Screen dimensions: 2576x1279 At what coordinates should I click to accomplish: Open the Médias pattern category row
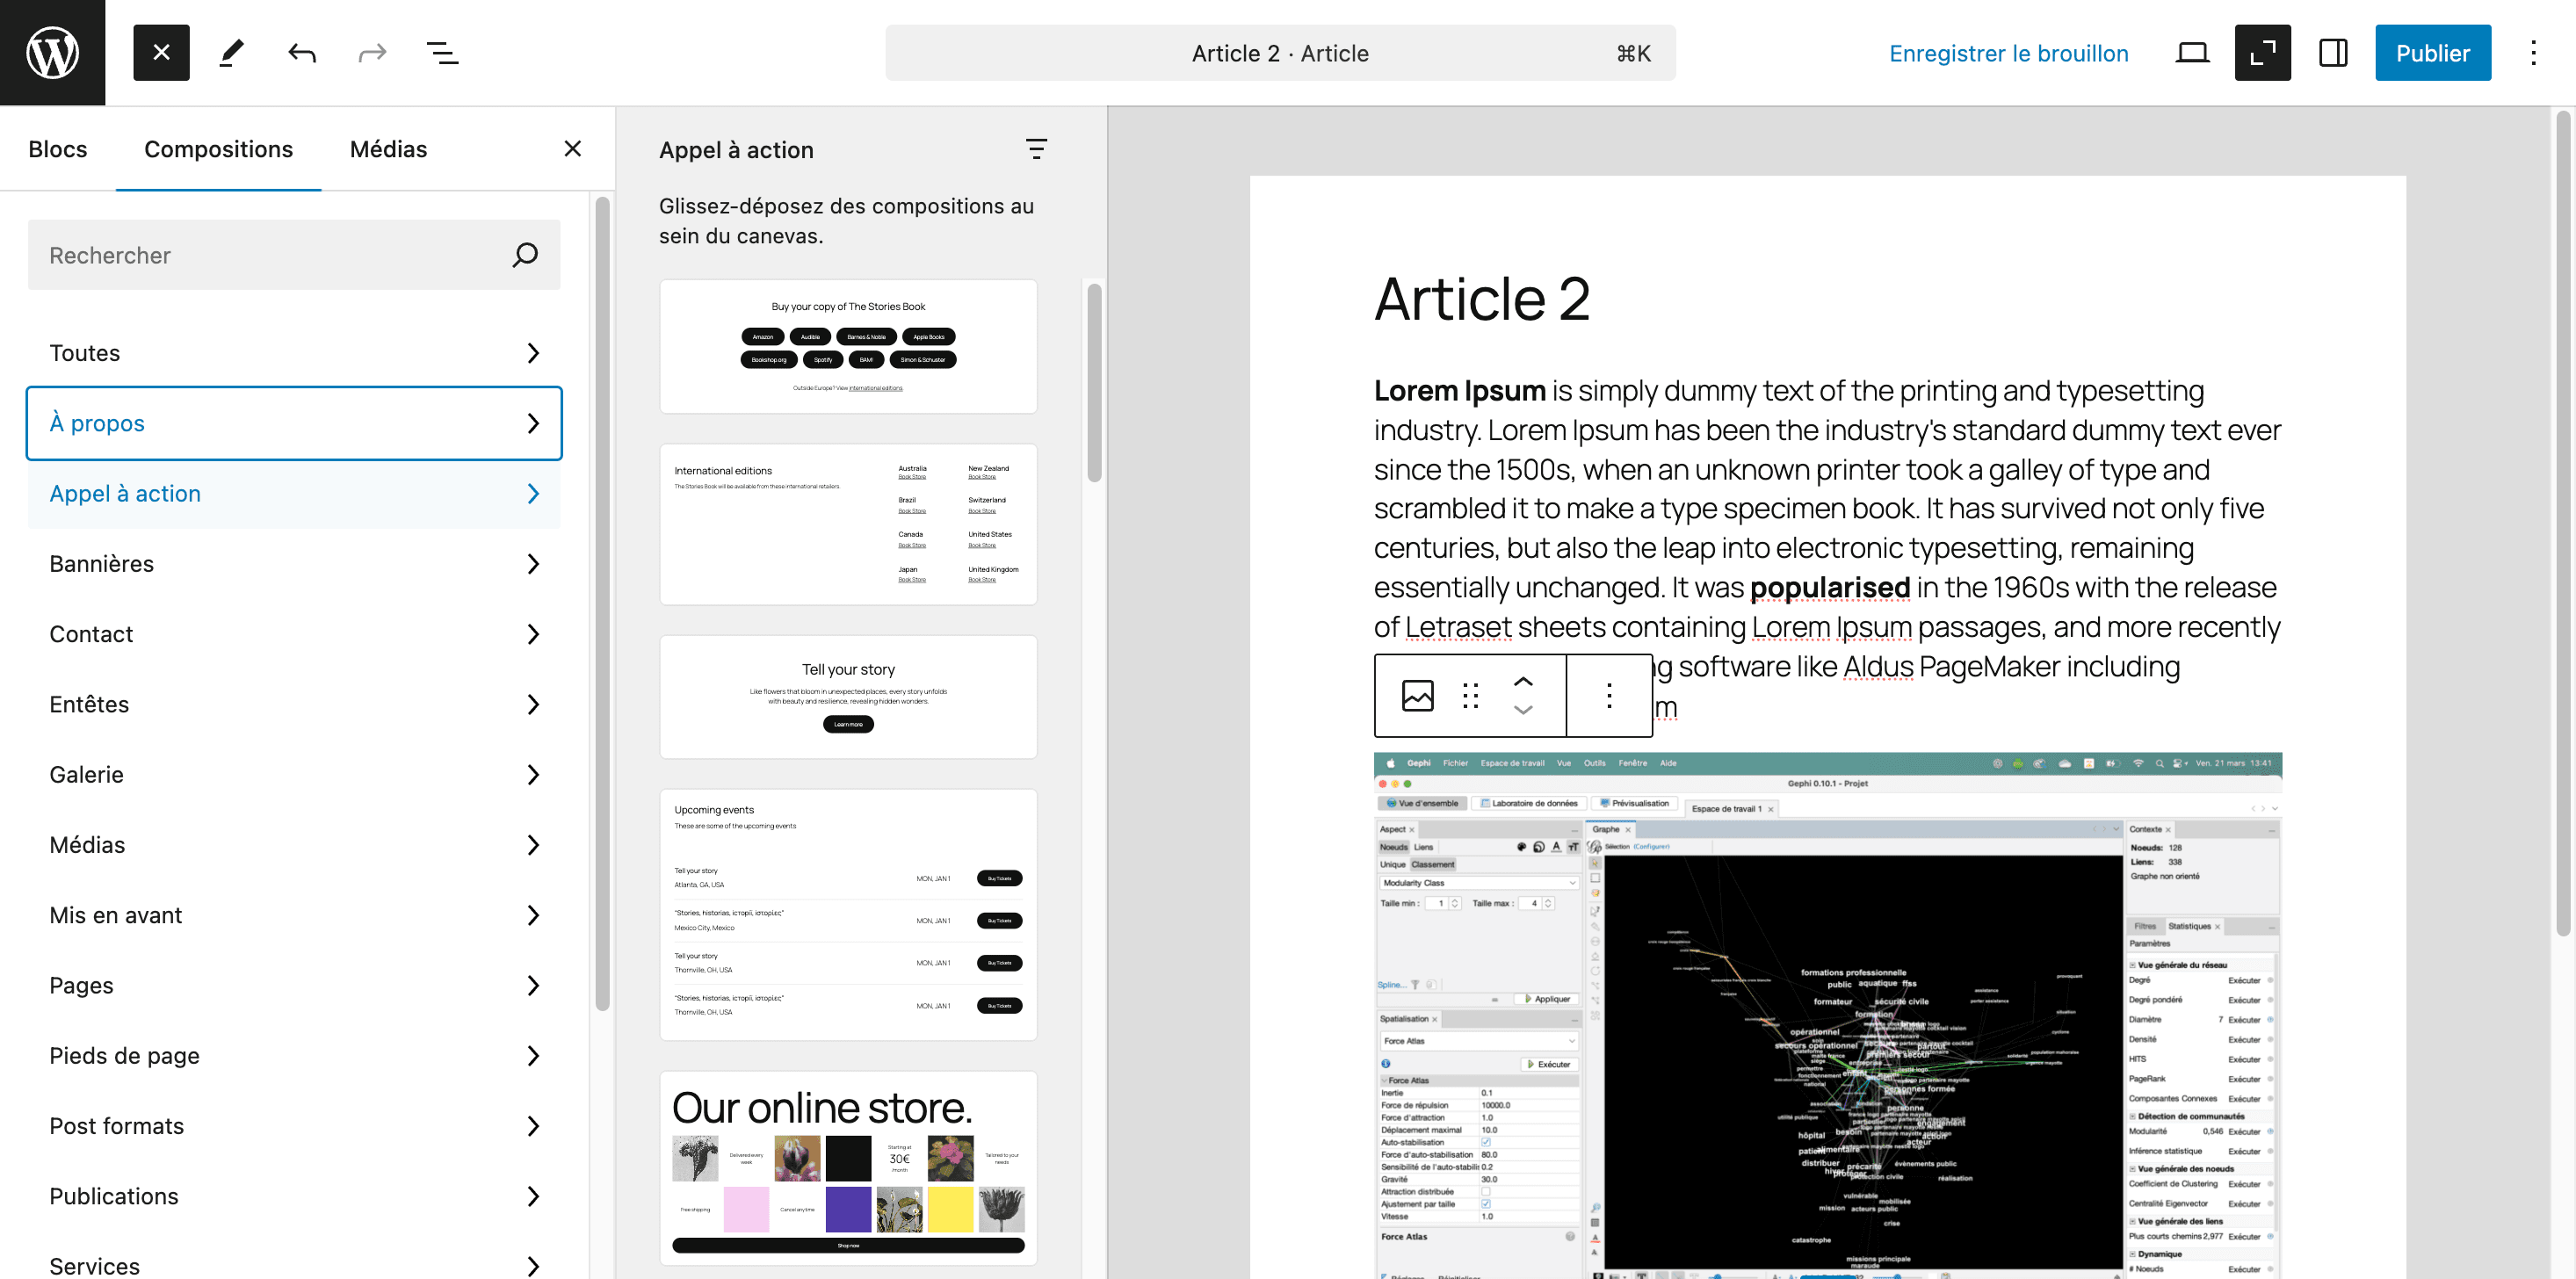(x=294, y=845)
